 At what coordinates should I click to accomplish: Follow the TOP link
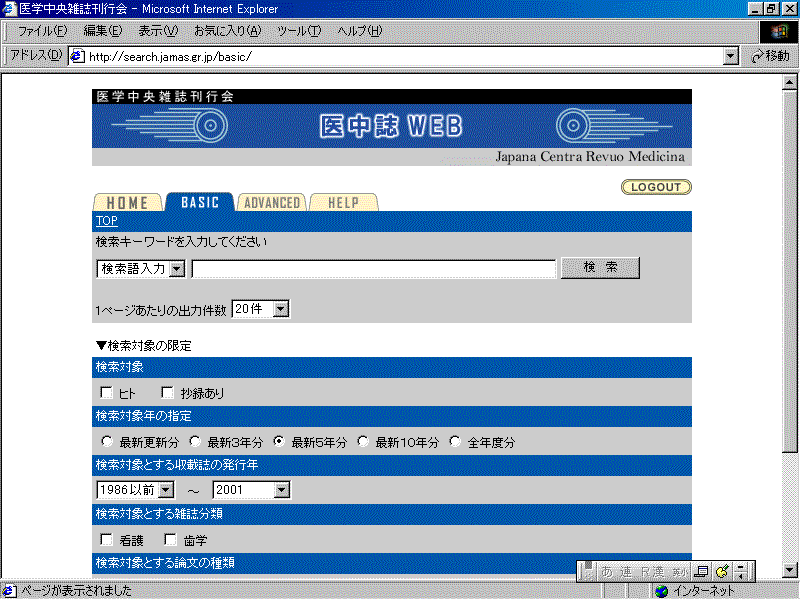click(x=107, y=221)
